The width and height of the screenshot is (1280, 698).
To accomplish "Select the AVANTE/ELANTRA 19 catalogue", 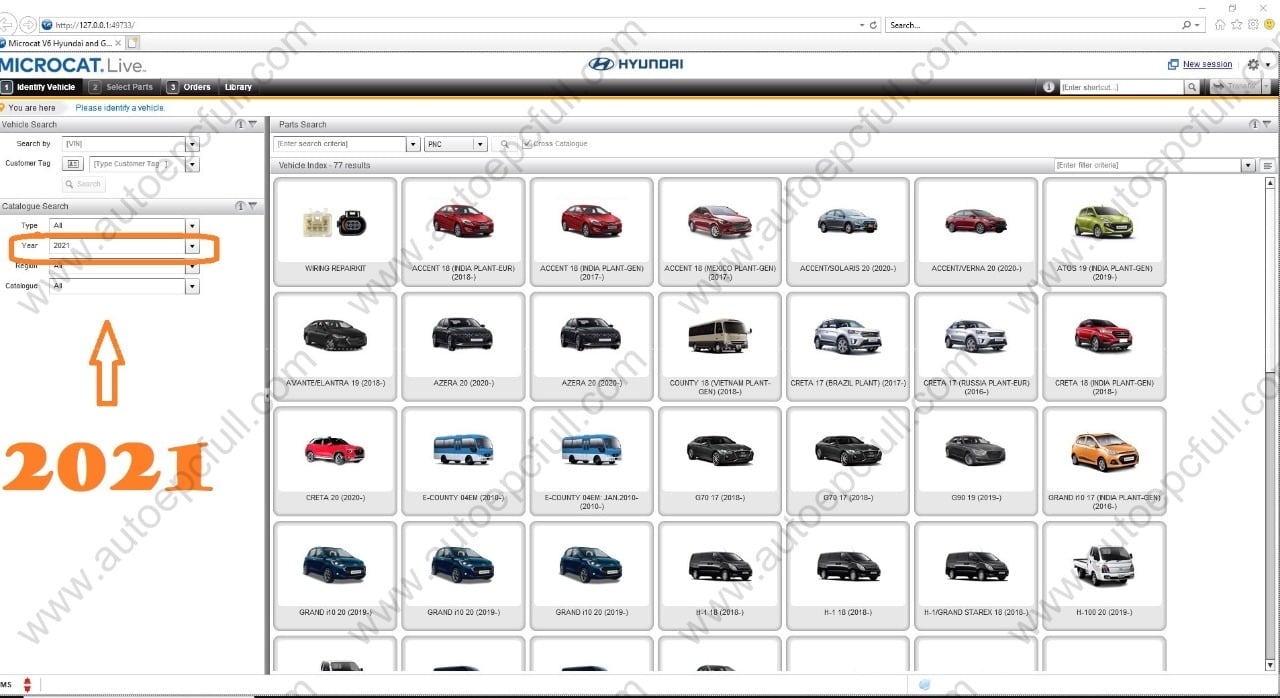I will click(334, 346).
